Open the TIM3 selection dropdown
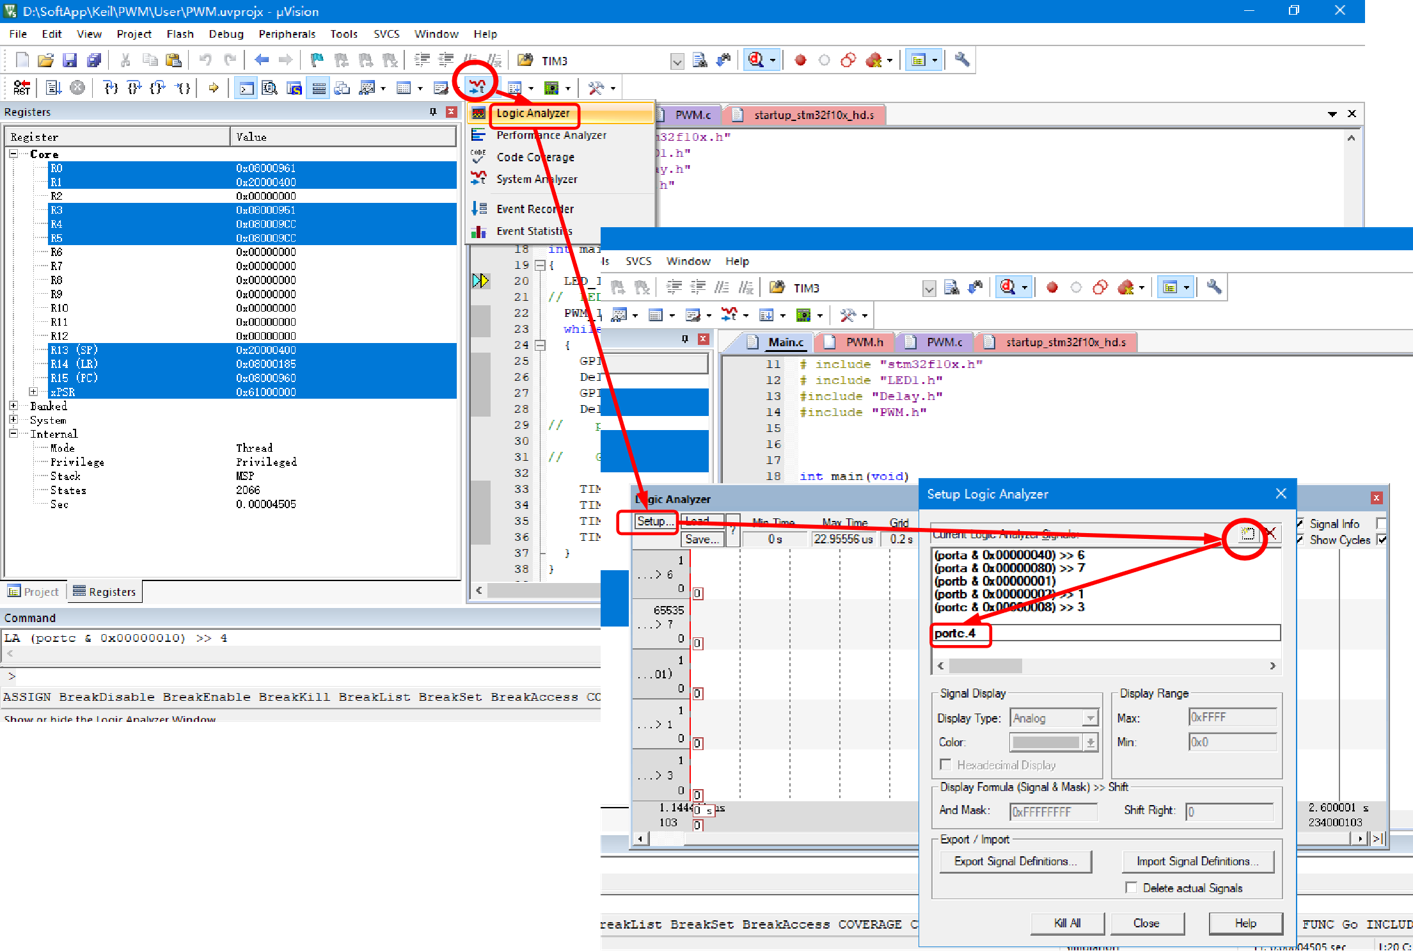The image size is (1413, 951). (x=676, y=60)
